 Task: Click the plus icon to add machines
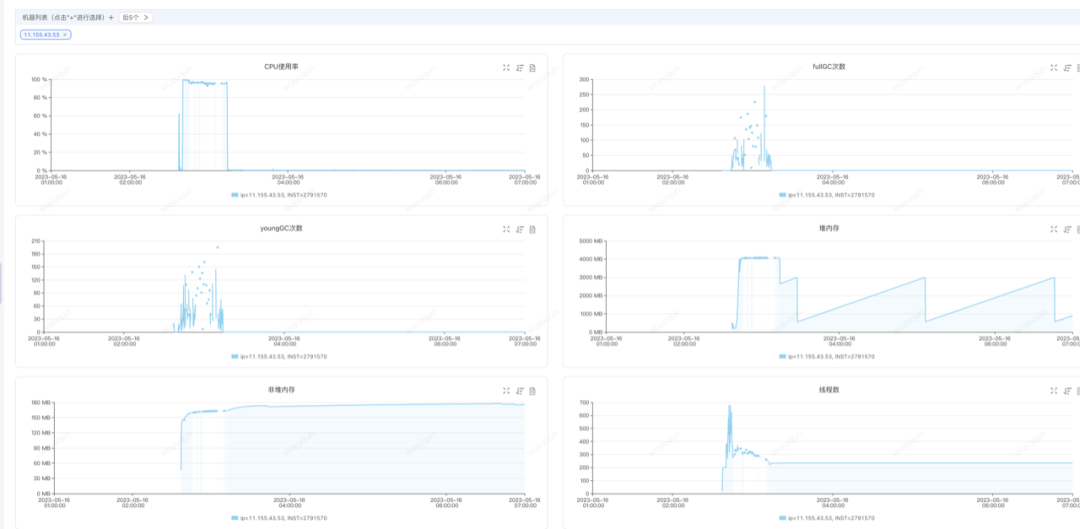(111, 17)
